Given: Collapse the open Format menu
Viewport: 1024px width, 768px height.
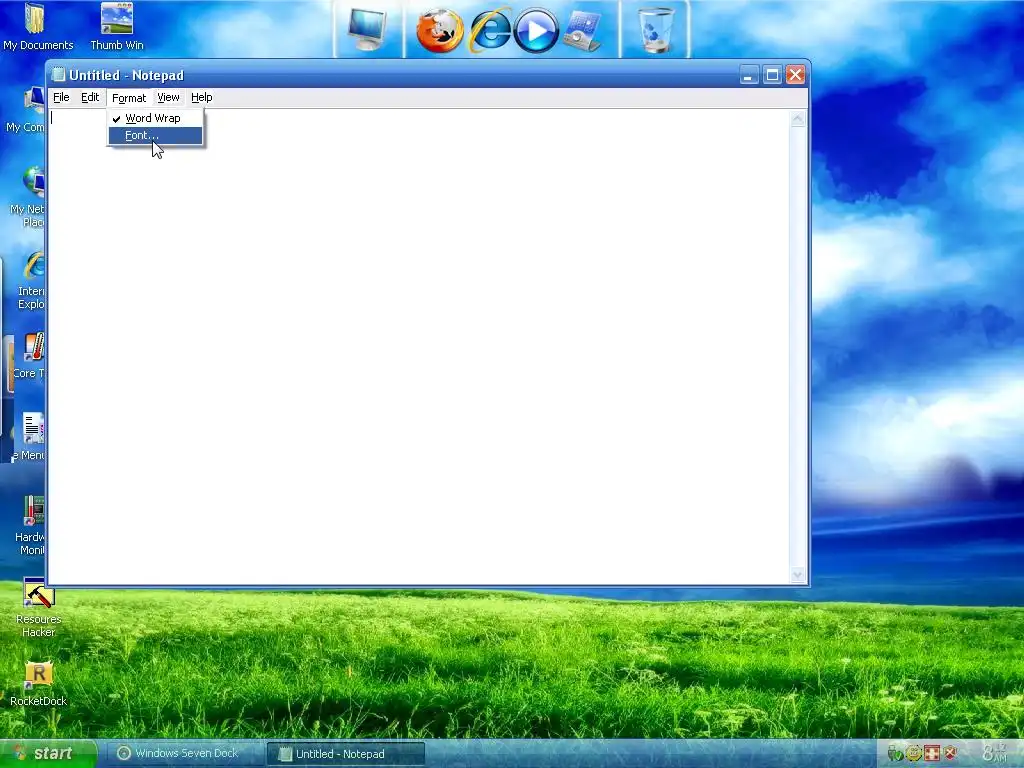Looking at the screenshot, I should (129, 98).
